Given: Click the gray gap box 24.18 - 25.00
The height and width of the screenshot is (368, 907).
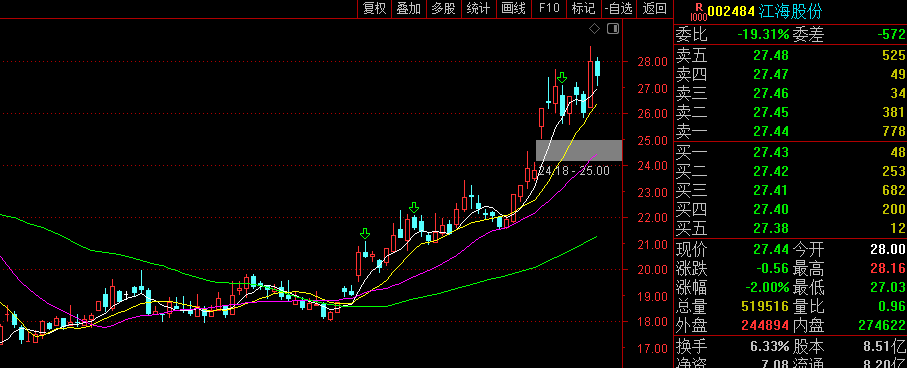Looking at the screenshot, I should (578, 150).
